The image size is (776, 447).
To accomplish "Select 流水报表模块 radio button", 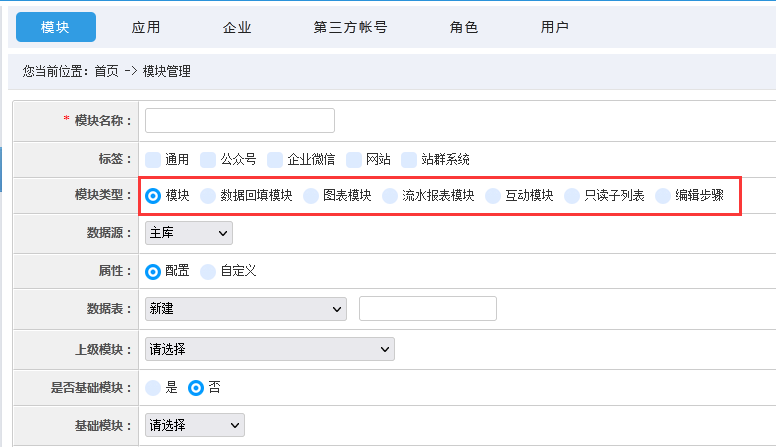I will click(x=390, y=196).
